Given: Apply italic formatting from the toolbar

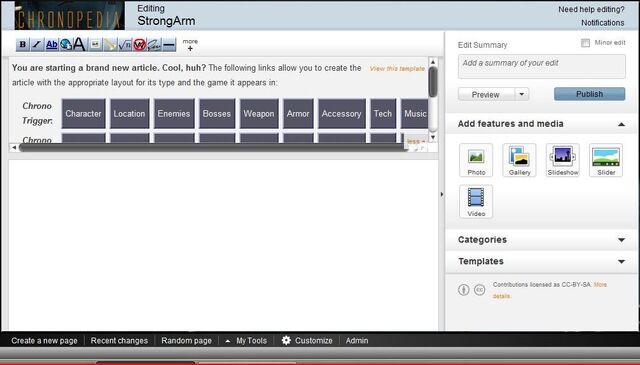Looking at the screenshot, I should click(x=37, y=45).
